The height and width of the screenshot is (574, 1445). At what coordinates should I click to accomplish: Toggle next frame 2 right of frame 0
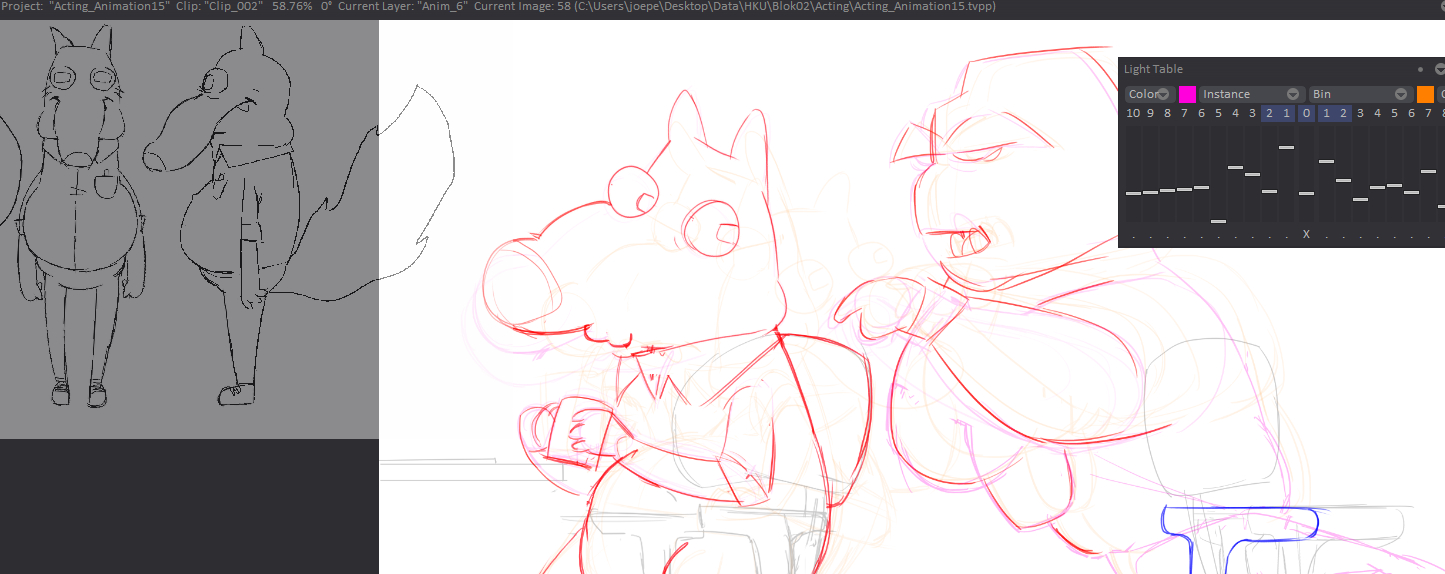point(1343,113)
